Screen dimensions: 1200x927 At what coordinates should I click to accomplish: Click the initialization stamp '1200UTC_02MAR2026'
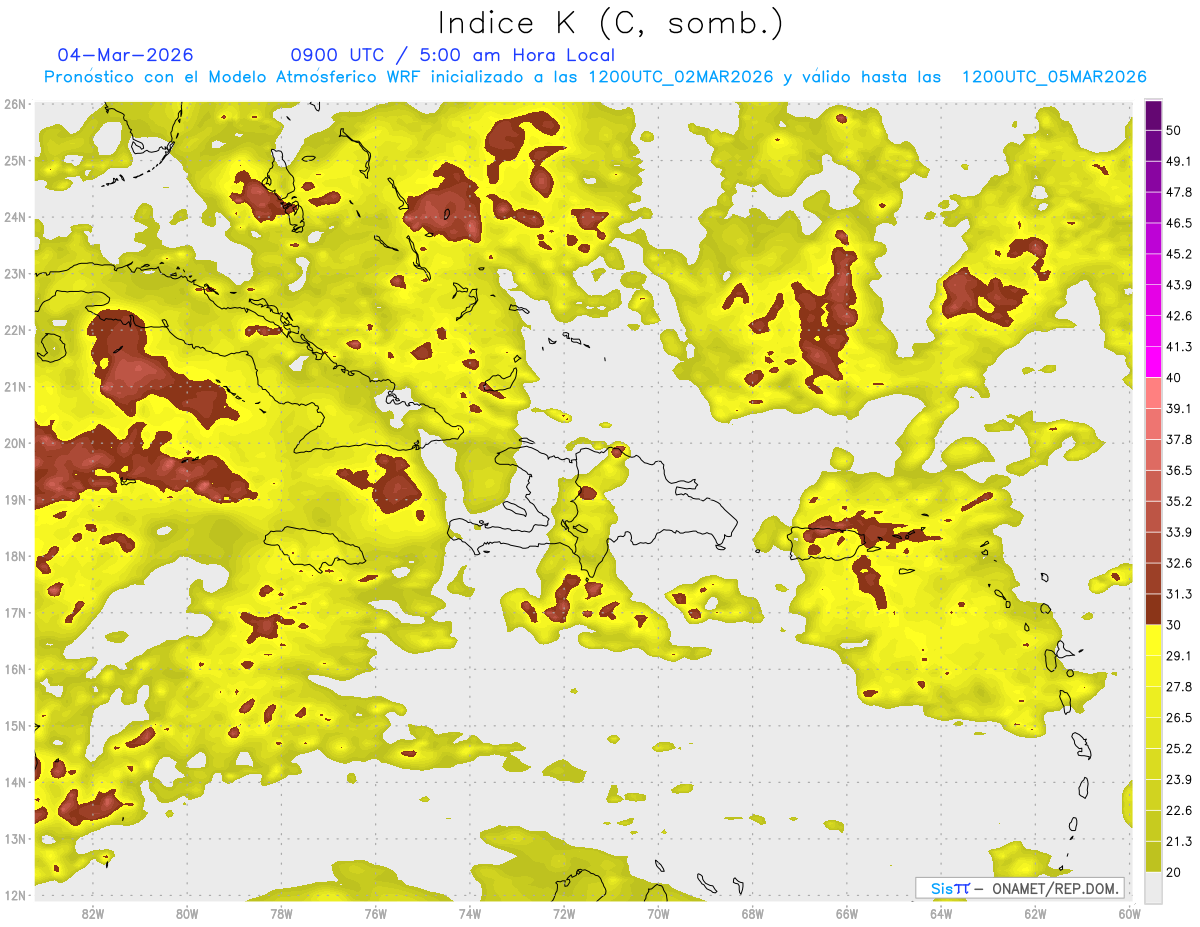click(x=681, y=77)
